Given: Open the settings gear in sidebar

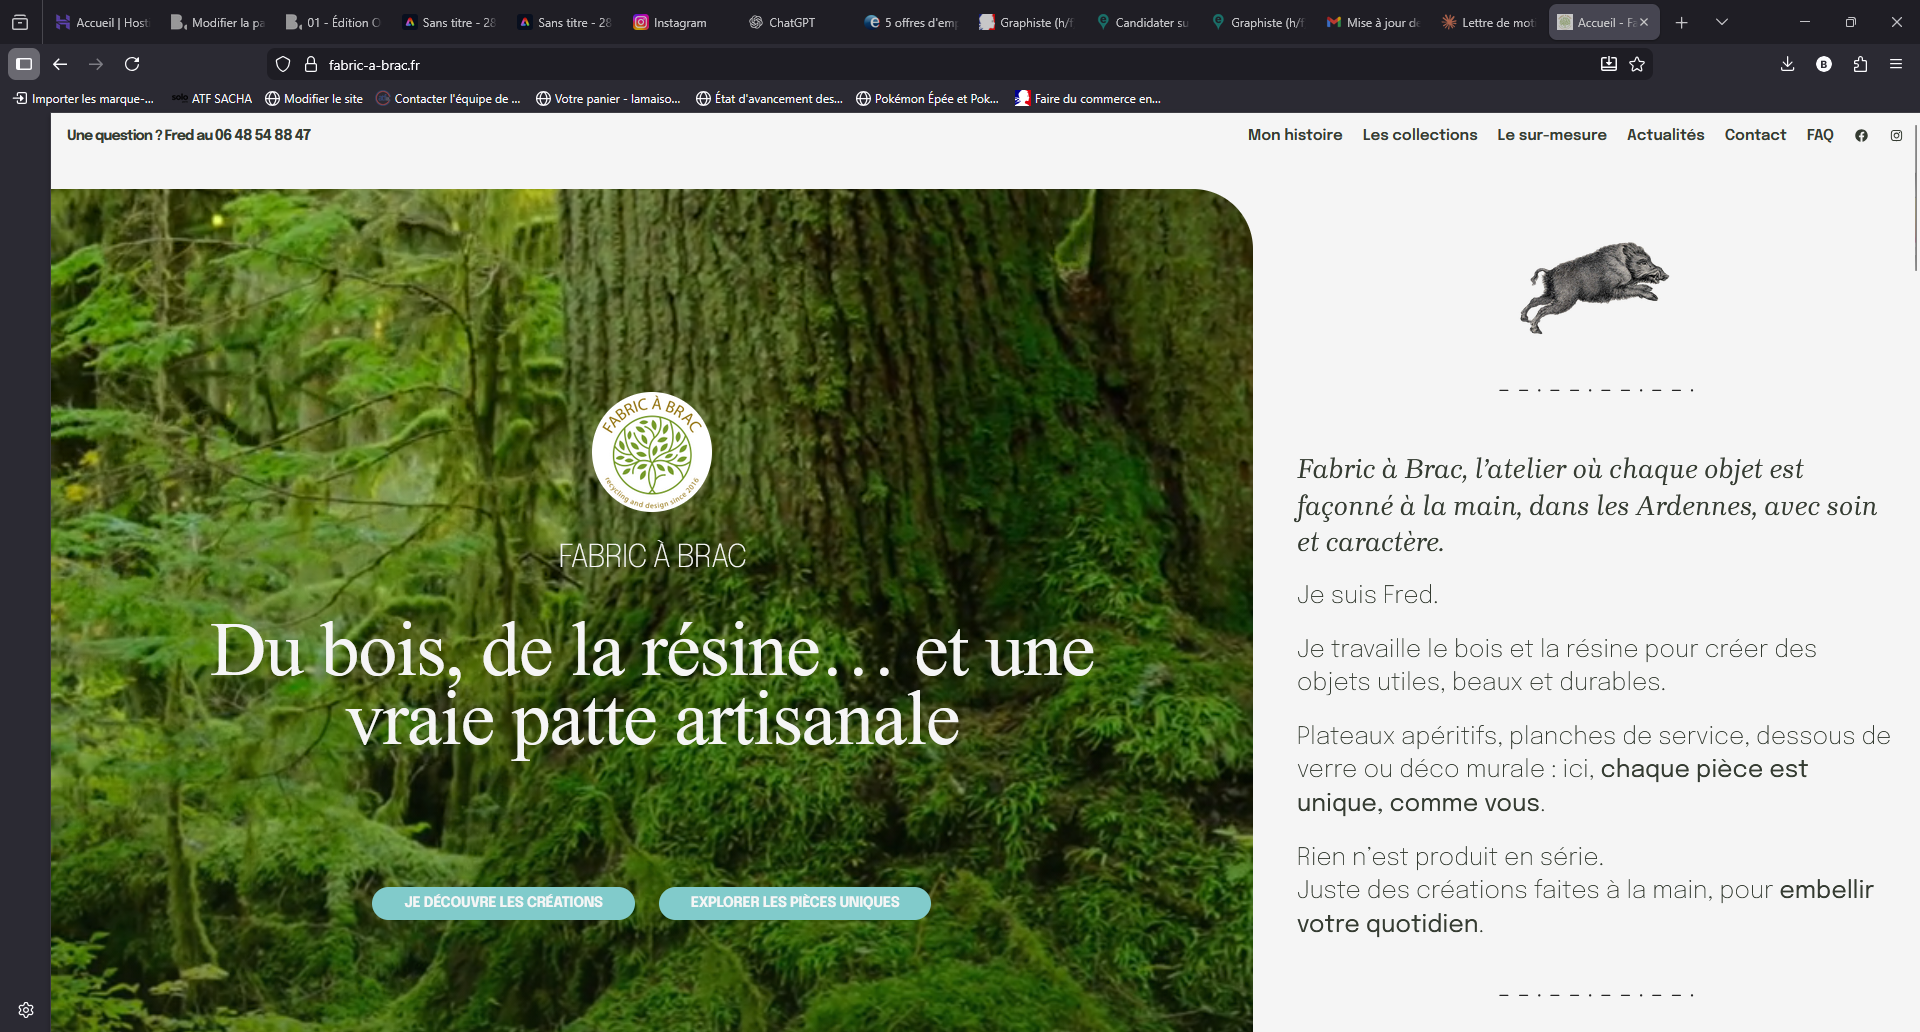Looking at the screenshot, I should 26,1010.
